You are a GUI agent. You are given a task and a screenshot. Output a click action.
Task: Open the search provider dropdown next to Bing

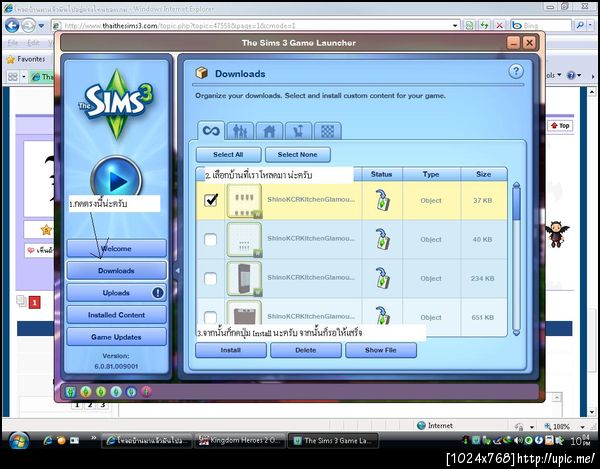pyautogui.click(x=591, y=25)
